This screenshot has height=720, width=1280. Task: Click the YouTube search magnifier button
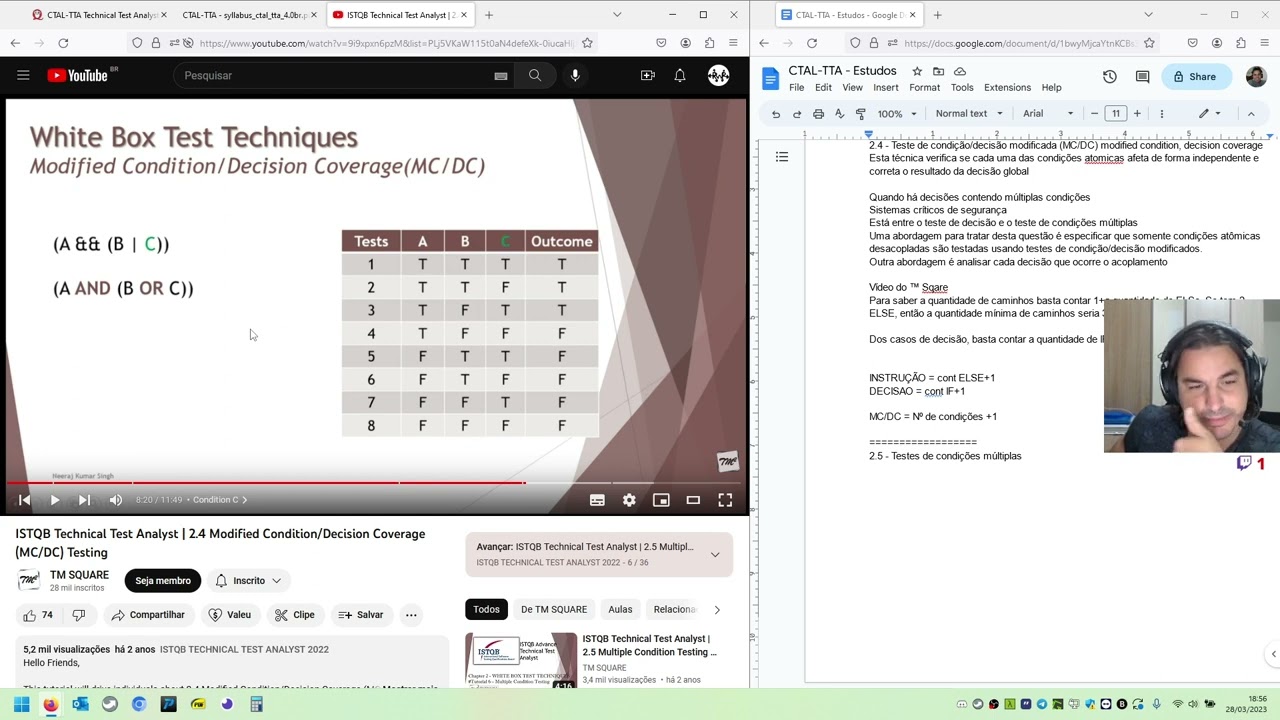click(535, 75)
